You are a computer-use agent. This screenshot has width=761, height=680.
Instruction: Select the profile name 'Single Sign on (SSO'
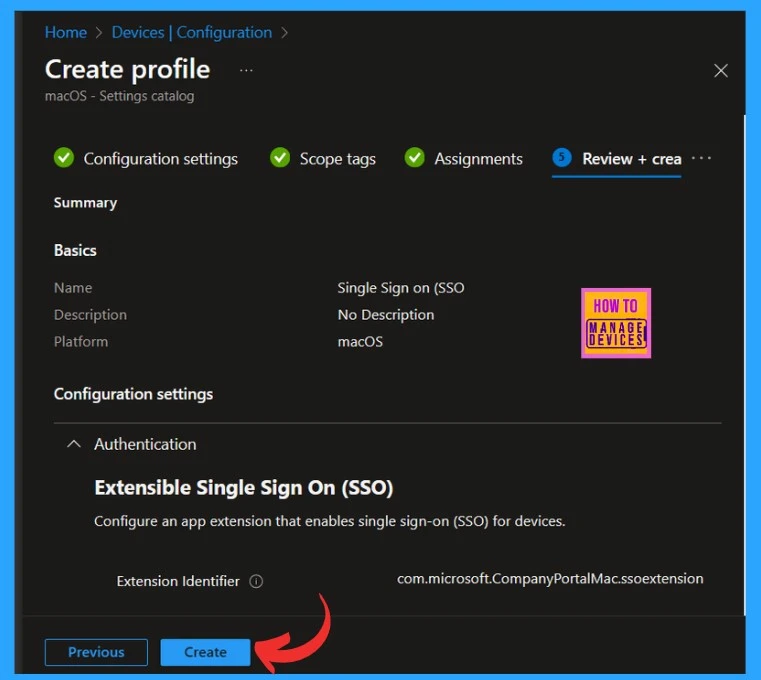(401, 288)
